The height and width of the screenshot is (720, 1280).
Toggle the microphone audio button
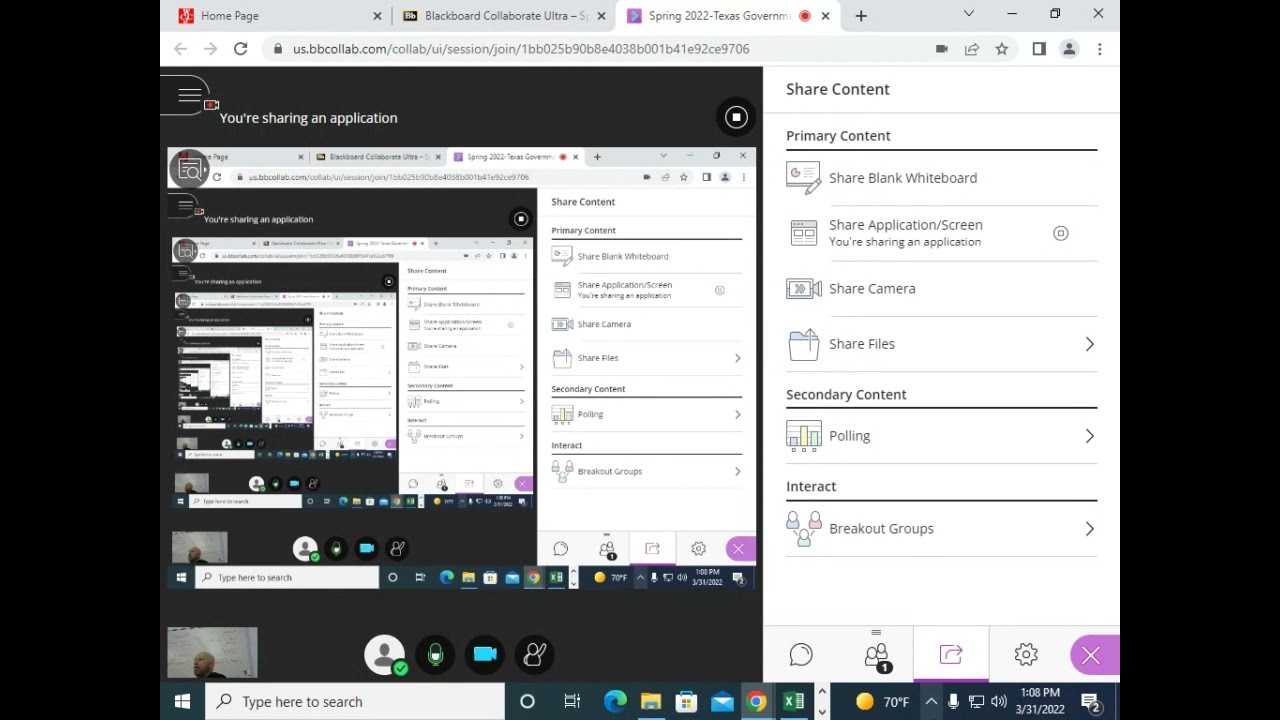(435, 654)
